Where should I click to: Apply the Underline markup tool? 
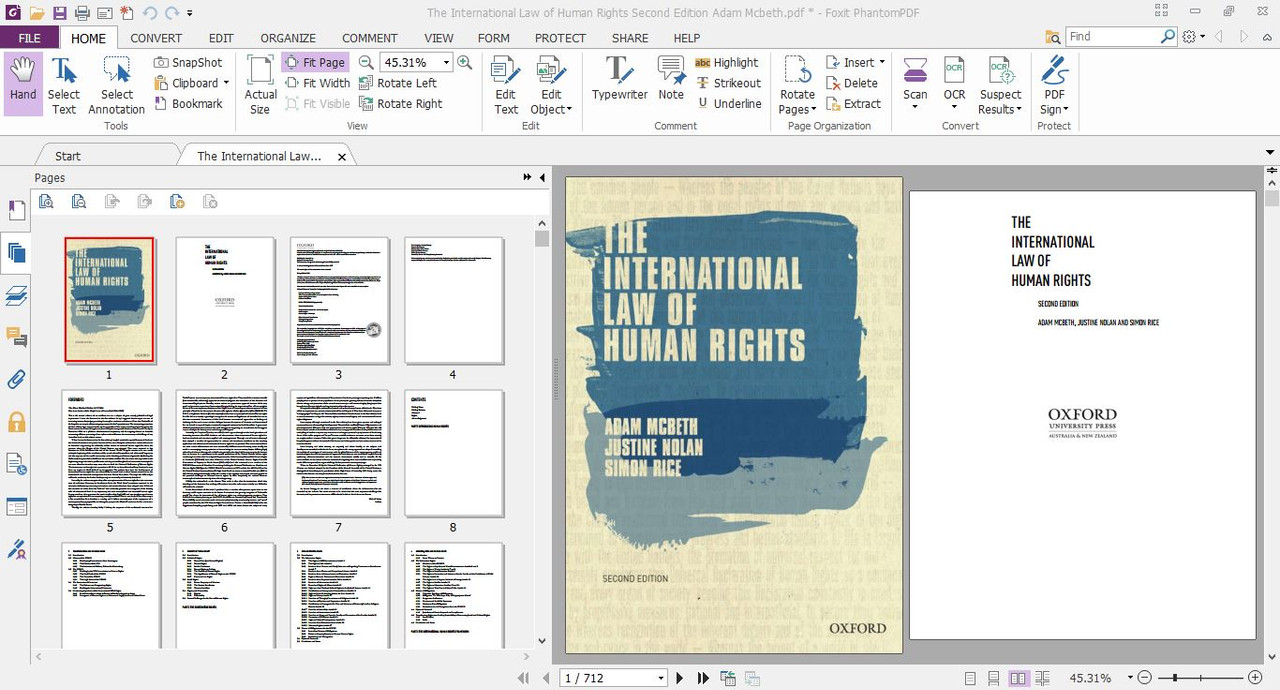(x=728, y=103)
